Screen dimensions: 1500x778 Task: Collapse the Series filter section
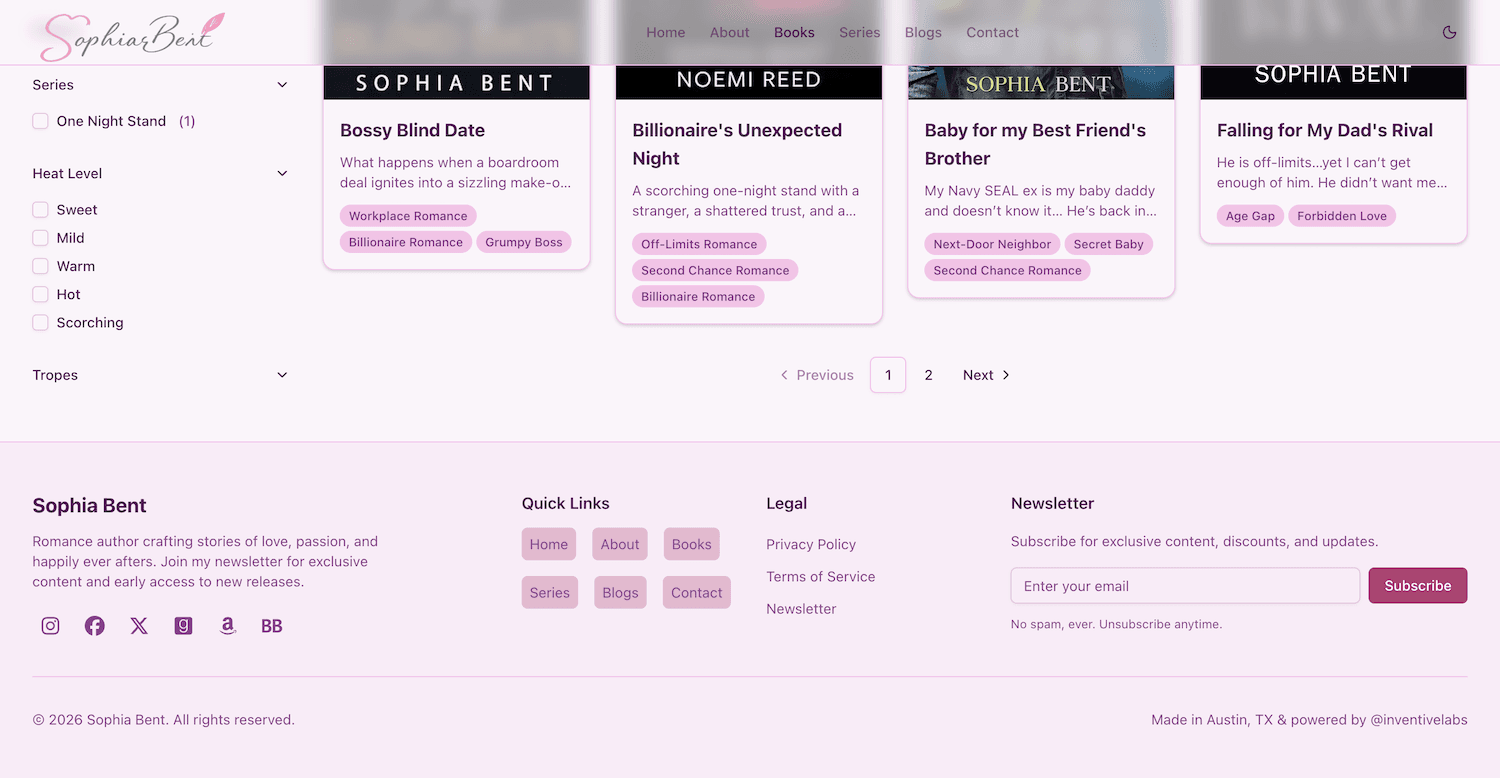281,84
